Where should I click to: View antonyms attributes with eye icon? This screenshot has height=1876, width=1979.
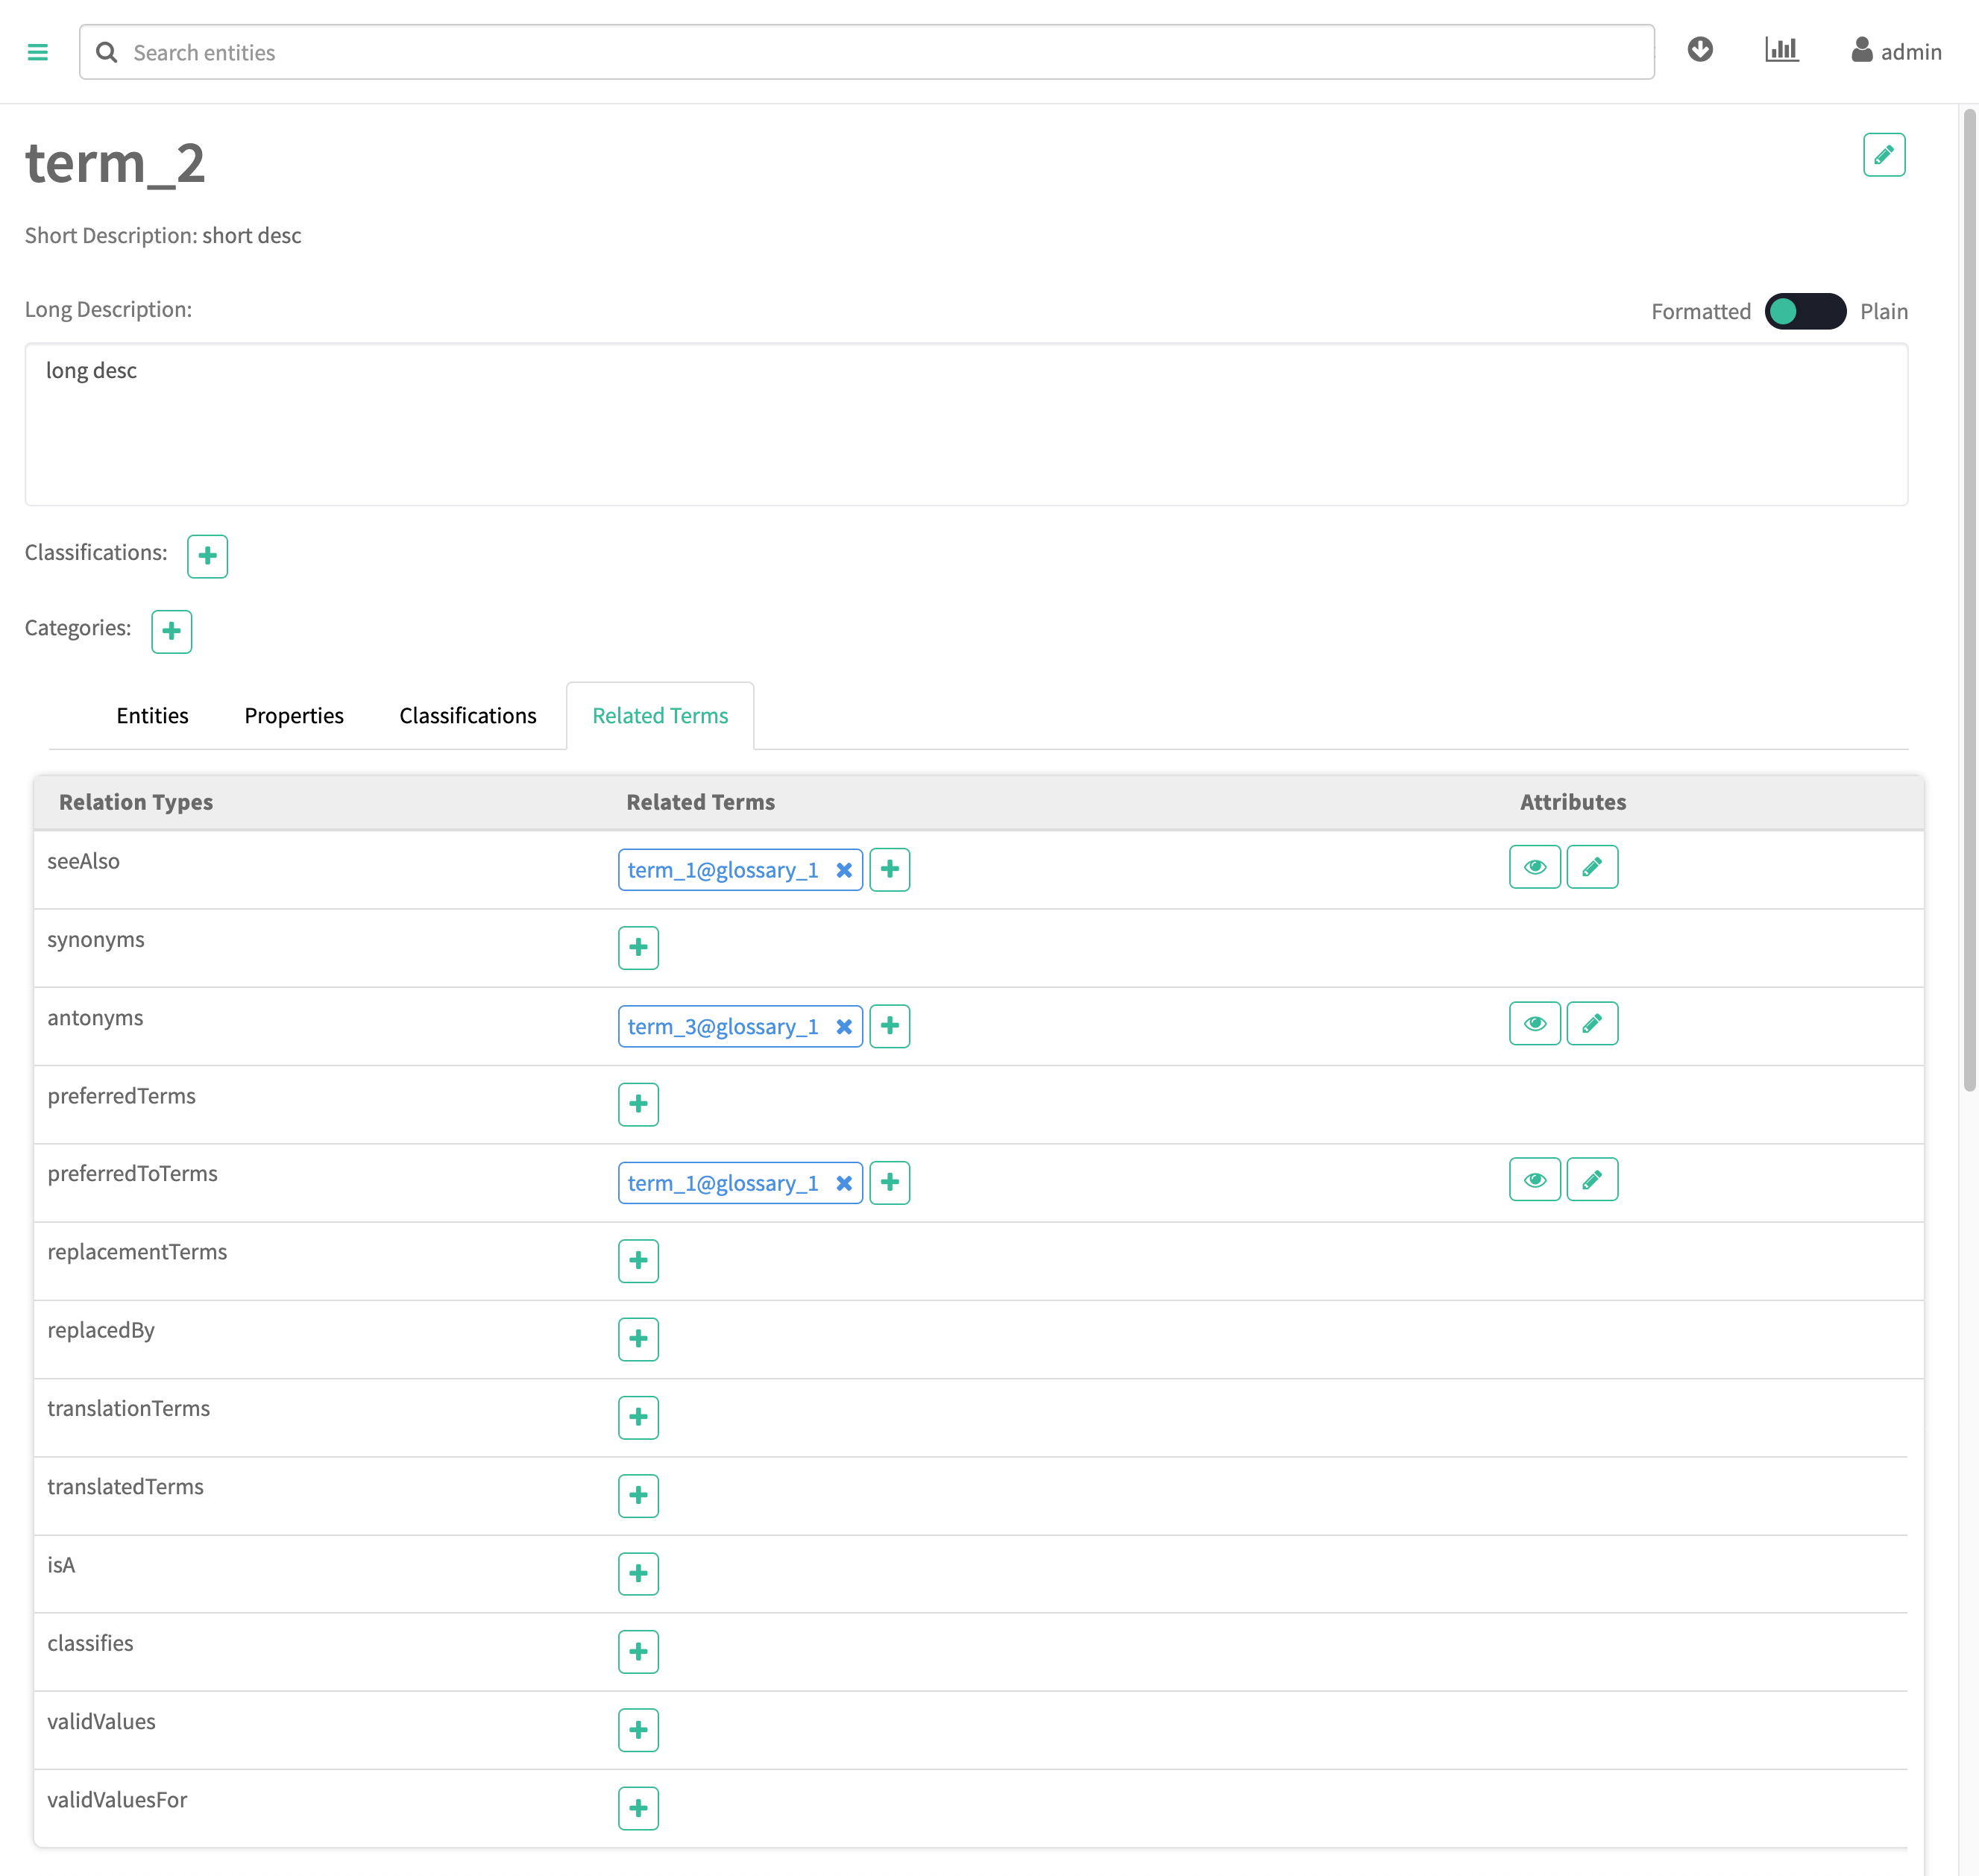(x=1534, y=1024)
